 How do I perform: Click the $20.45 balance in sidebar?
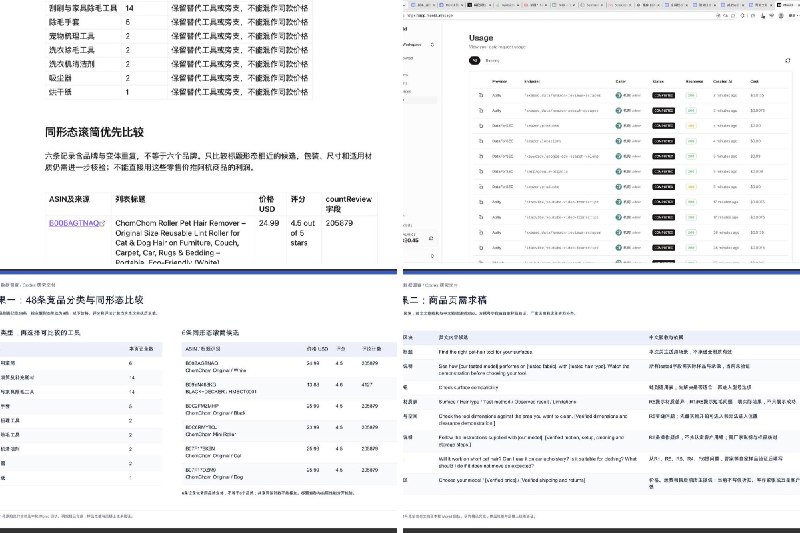pos(410,240)
